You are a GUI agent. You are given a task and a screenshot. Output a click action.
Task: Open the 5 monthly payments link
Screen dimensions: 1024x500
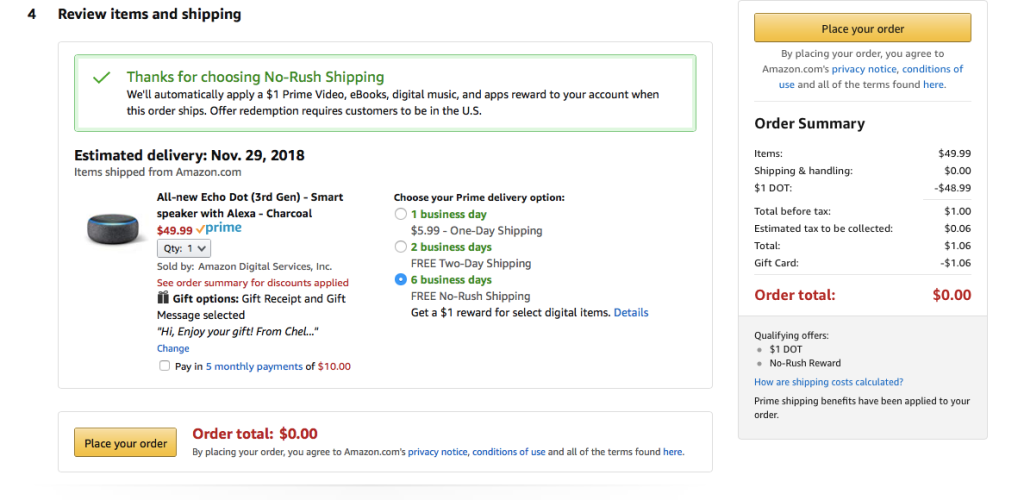click(254, 367)
